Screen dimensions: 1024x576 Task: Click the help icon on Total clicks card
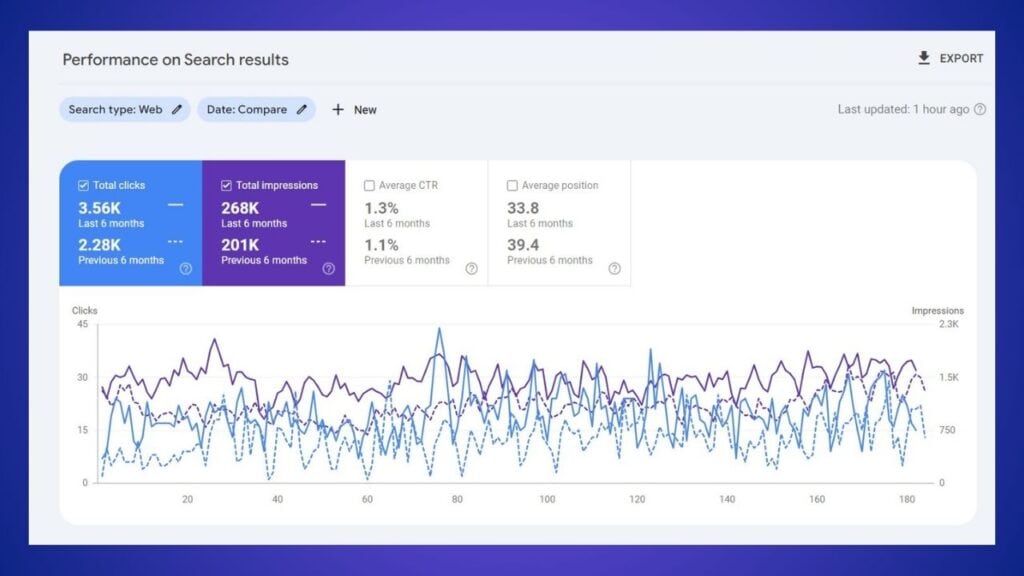186,268
